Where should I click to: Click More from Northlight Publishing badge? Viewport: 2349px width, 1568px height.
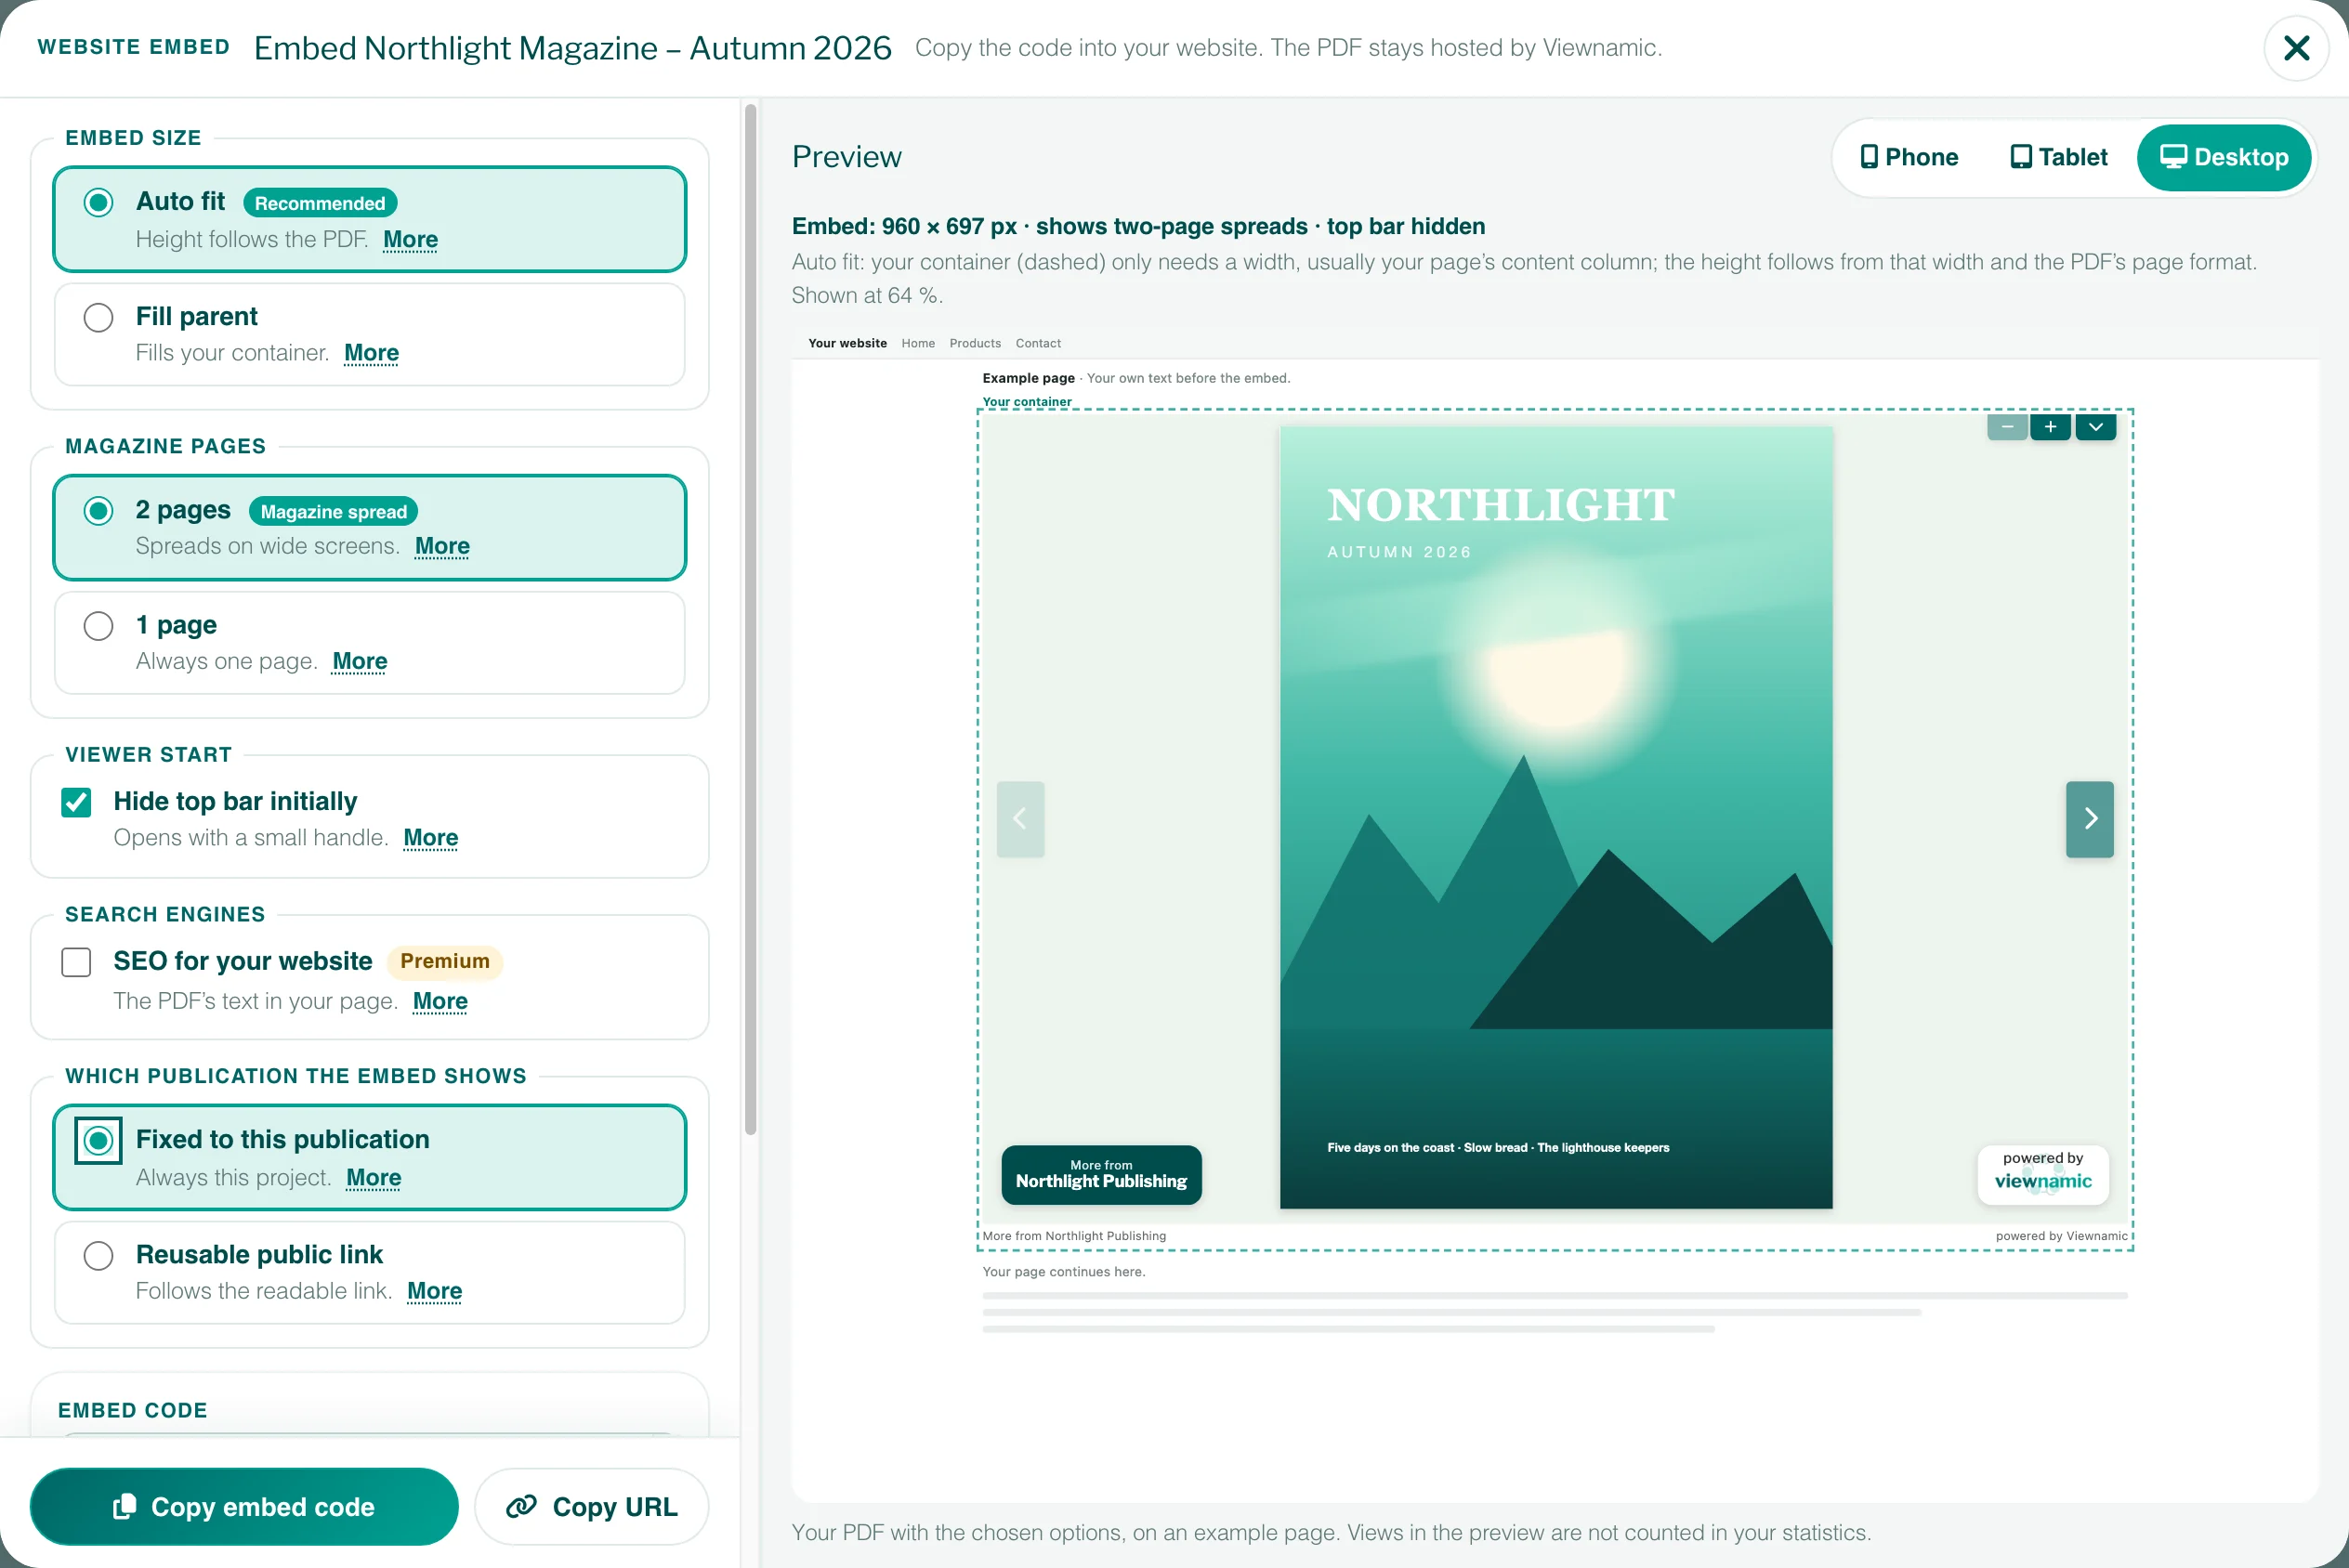coord(1101,1174)
